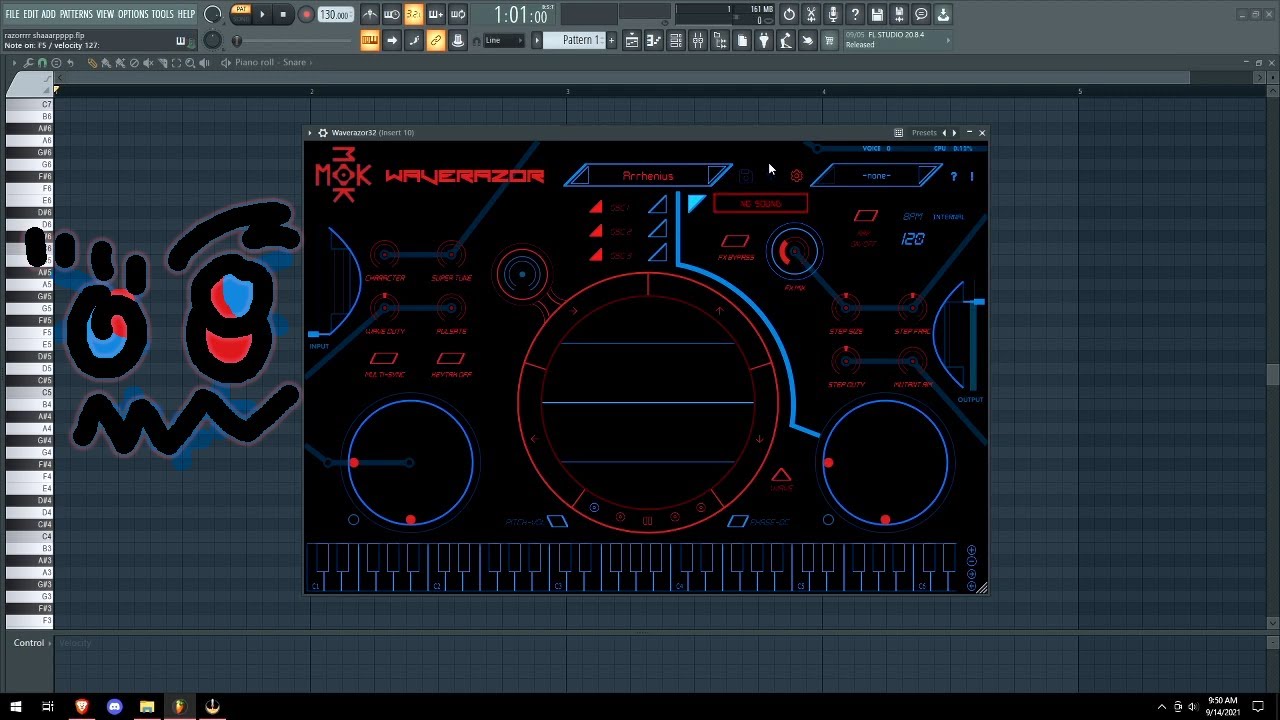Viewport: 1280px width, 720px height.
Task: Click the undo history icon
Action: click(789, 15)
